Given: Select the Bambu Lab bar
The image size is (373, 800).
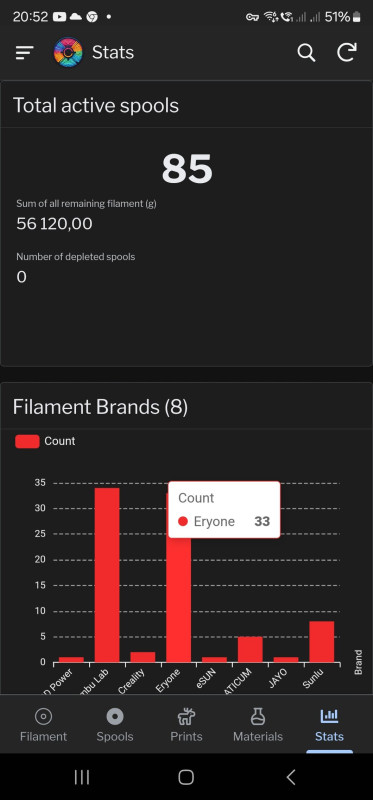Looking at the screenshot, I should tap(107, 575).
